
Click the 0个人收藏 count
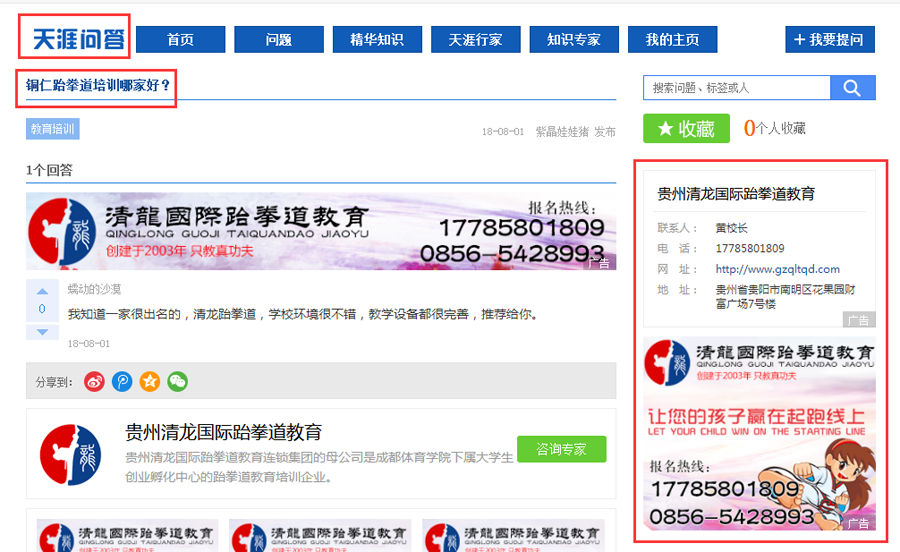pos(774,128)
